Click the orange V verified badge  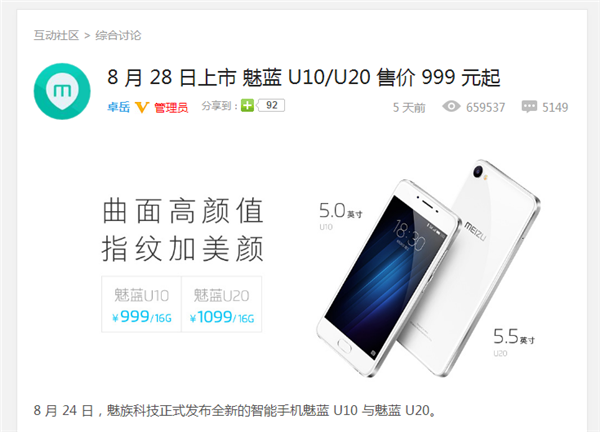(142, 108)
